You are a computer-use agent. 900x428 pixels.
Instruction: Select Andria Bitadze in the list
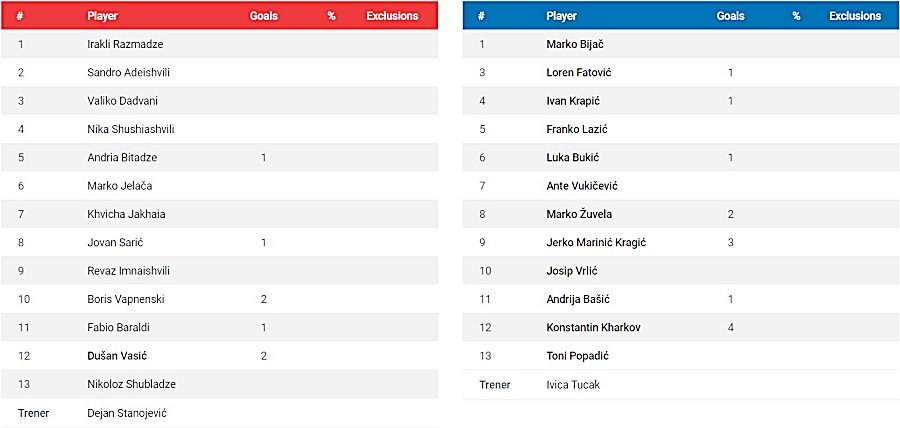[x=122, y=158]
